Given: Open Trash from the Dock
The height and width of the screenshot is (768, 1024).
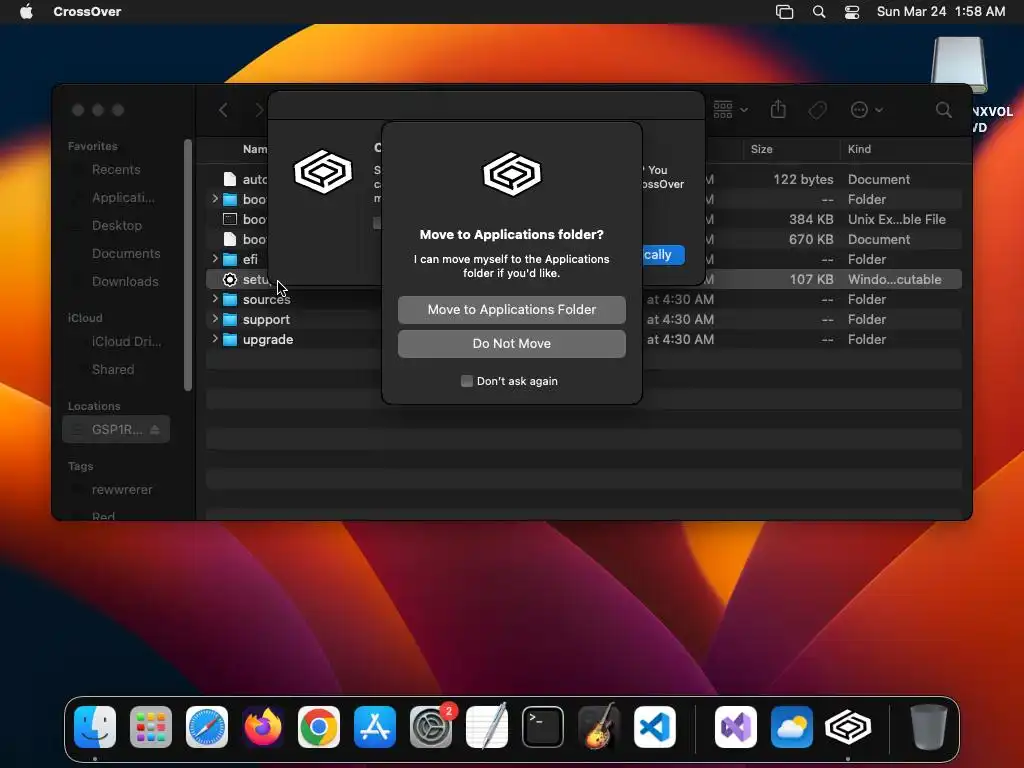Looking at the screenshot, I should 929,727.
